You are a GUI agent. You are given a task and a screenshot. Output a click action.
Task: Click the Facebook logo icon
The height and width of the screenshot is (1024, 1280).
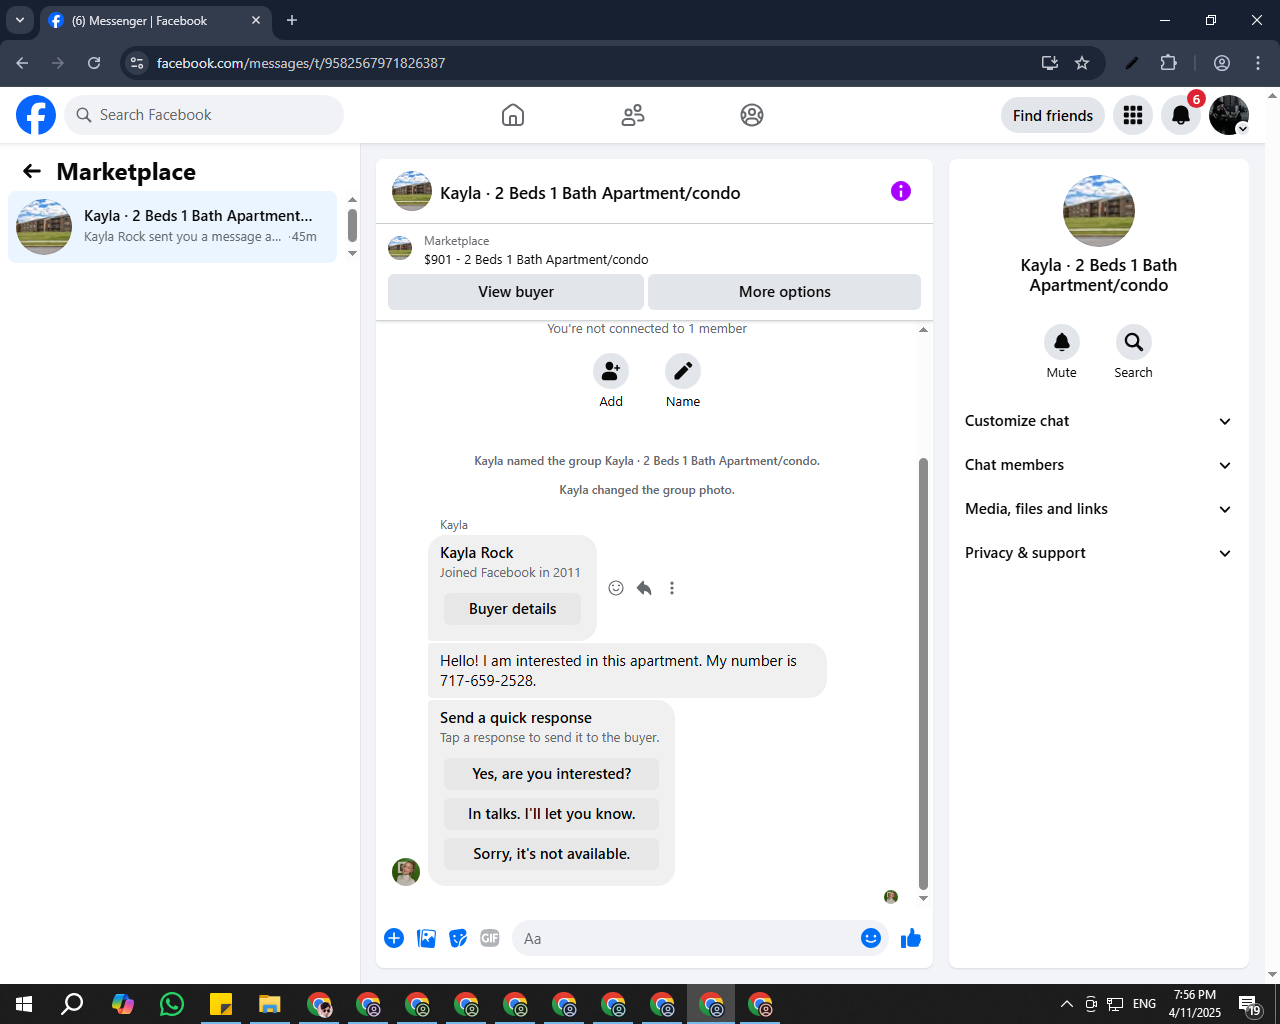[x=36, y=115]
